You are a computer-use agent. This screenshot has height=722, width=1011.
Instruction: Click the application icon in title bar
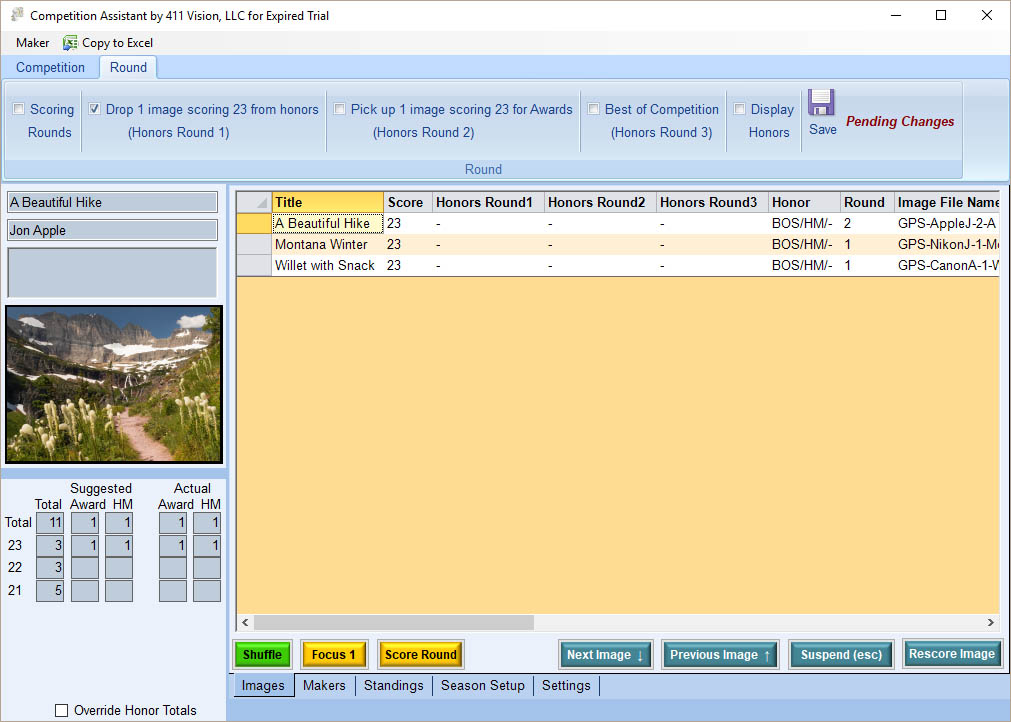coord(17,14)
